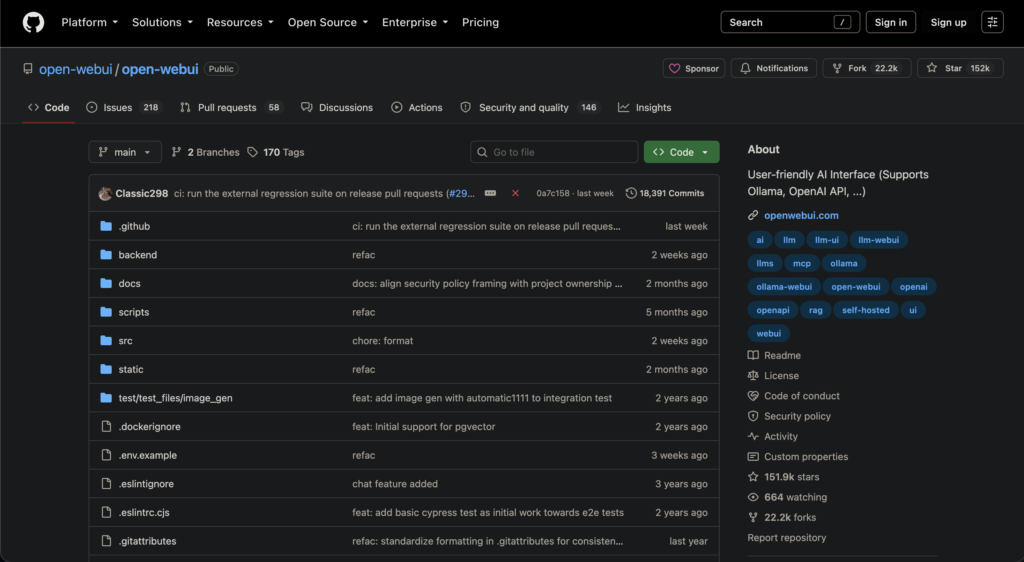Fork the repository with Fork button
The height and width of the screenshot is (562, 1024).
tap(867, 69)
